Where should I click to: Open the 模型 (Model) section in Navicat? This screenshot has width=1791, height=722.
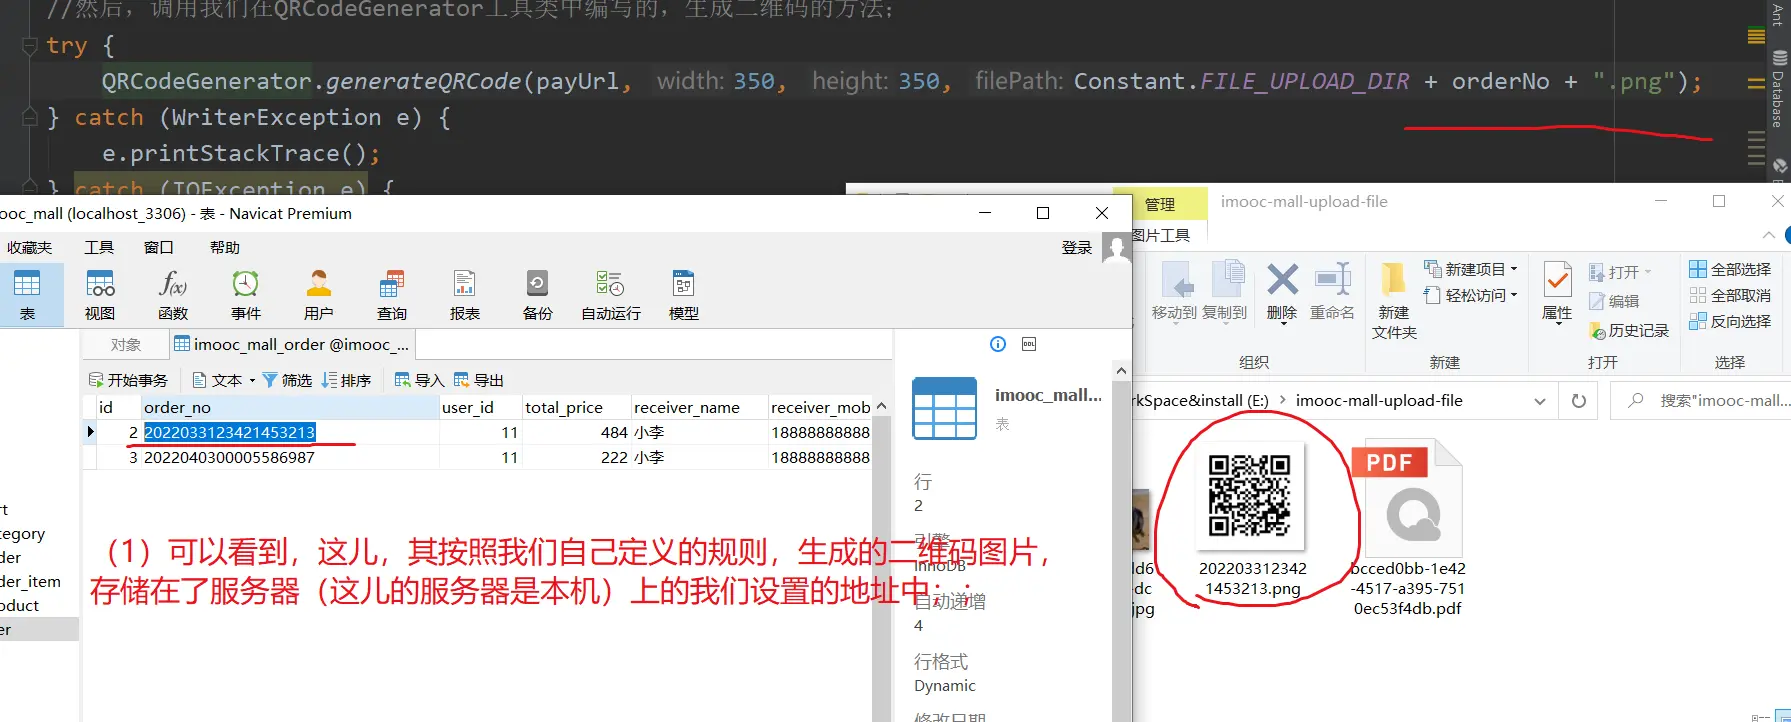tap(684, 295)
